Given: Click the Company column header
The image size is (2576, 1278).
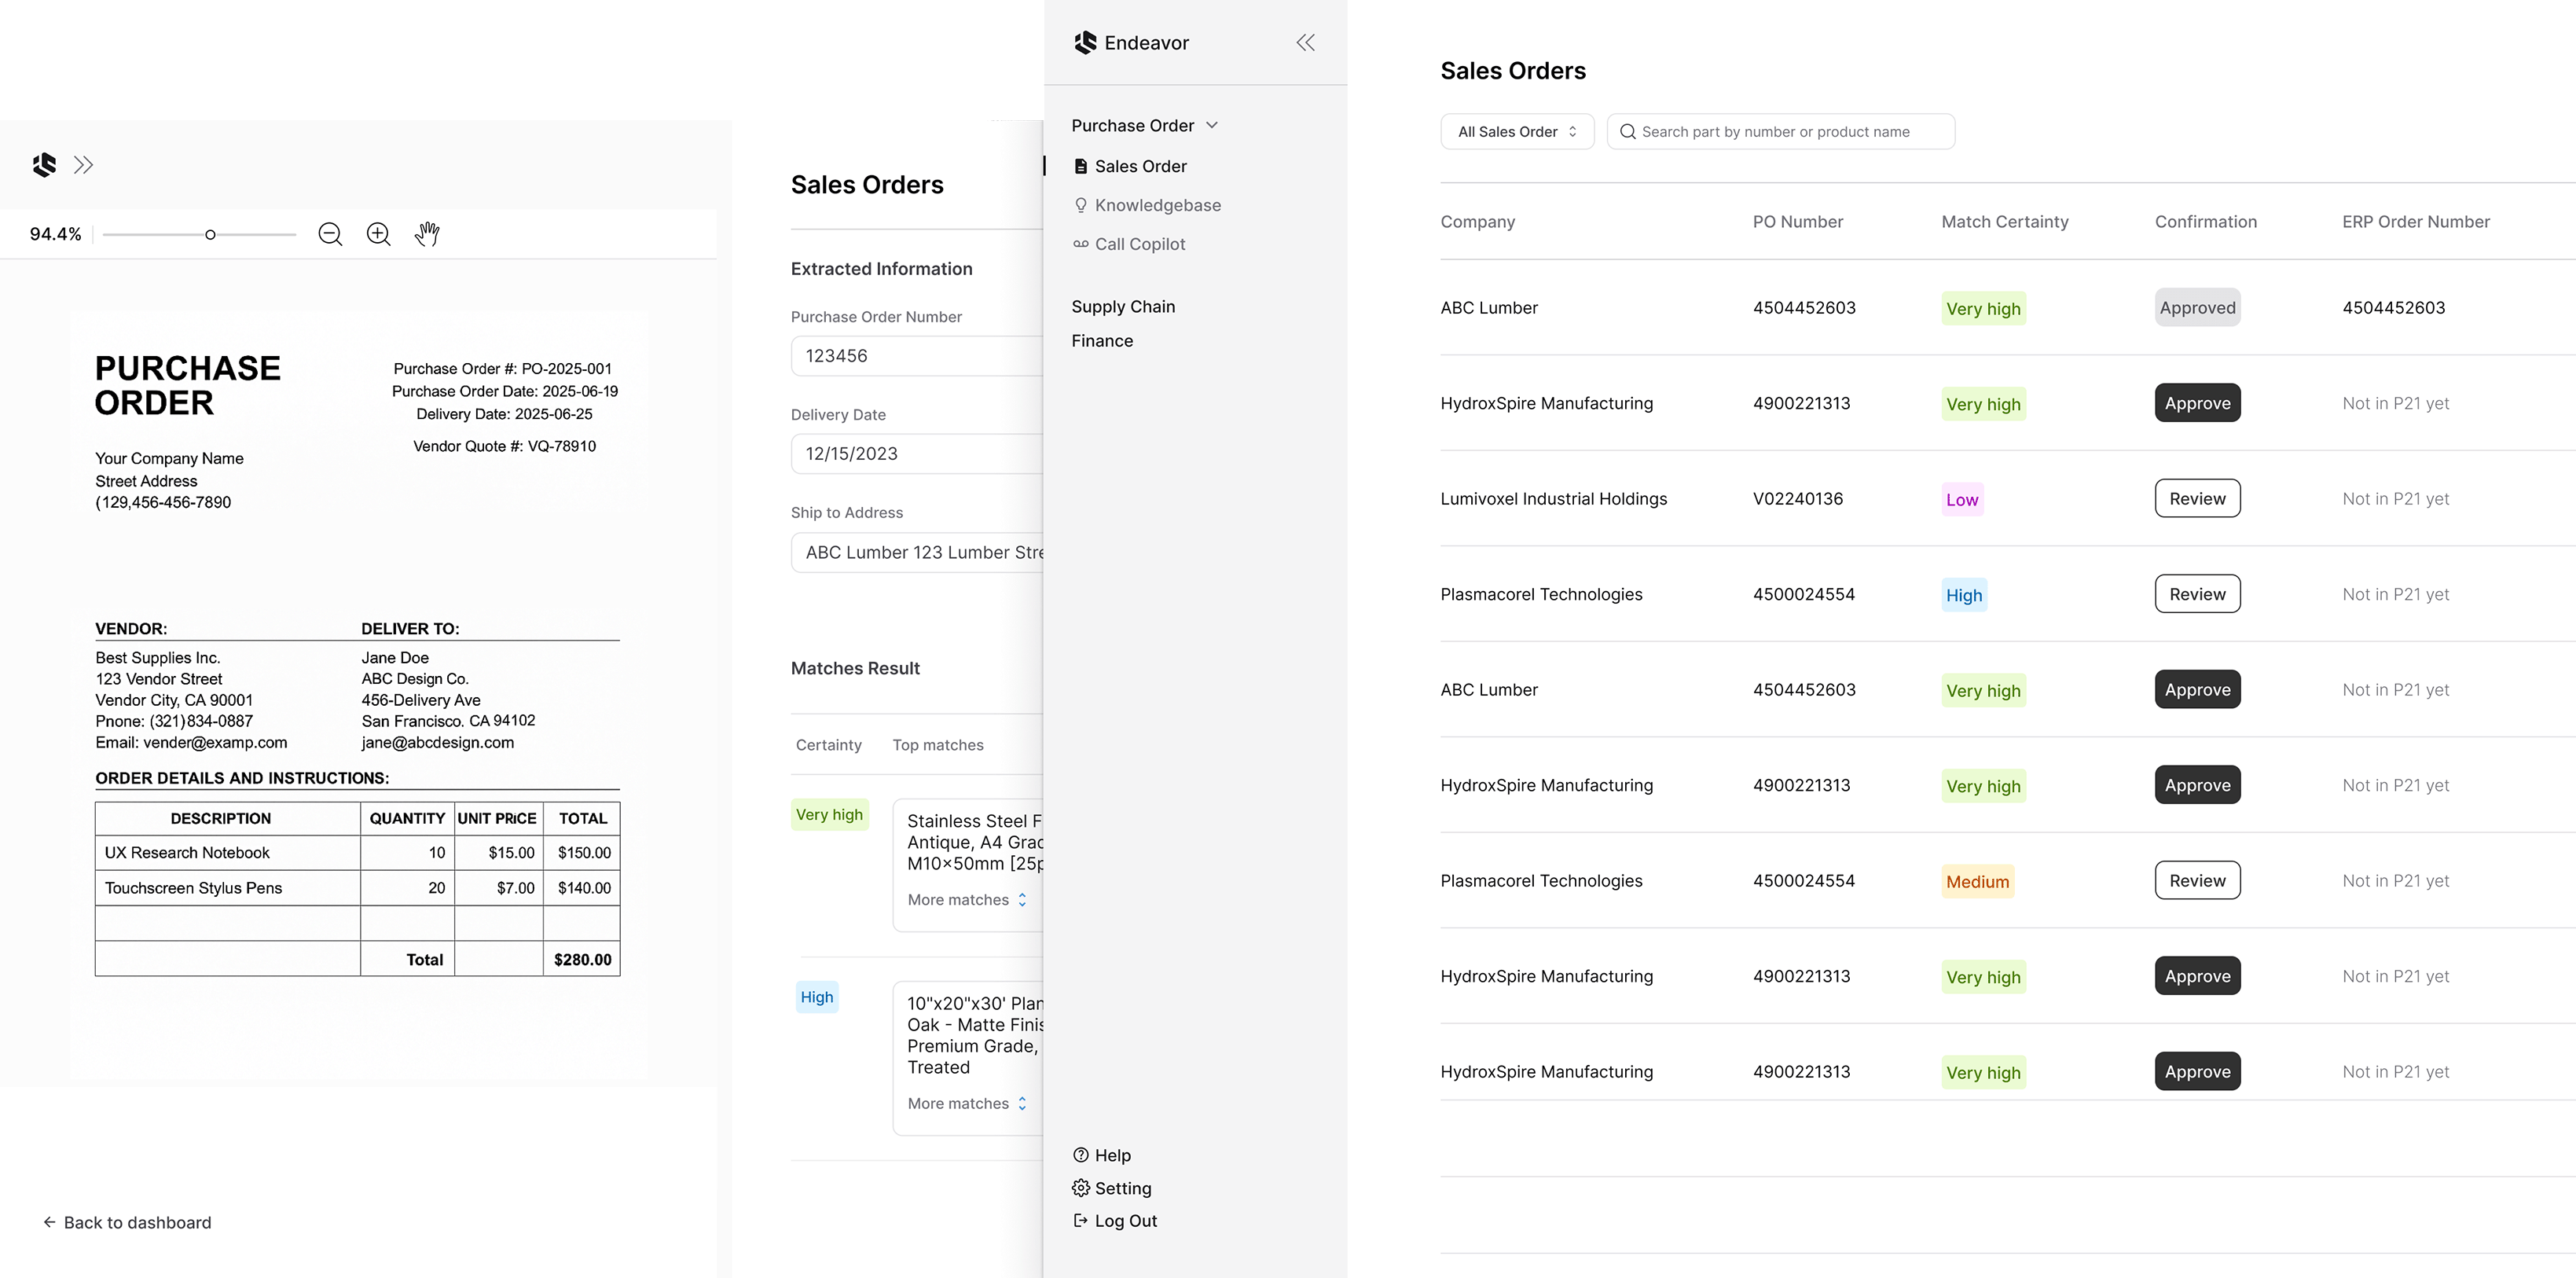Looking at the screenshot, I should (1477, 221).
